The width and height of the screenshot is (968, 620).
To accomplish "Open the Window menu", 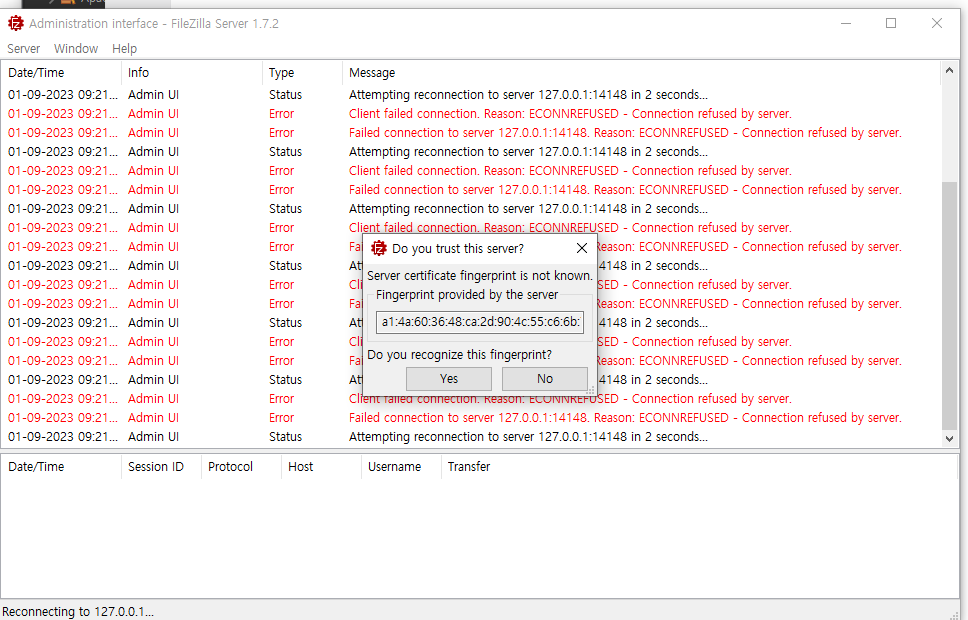I will [76, 48].
